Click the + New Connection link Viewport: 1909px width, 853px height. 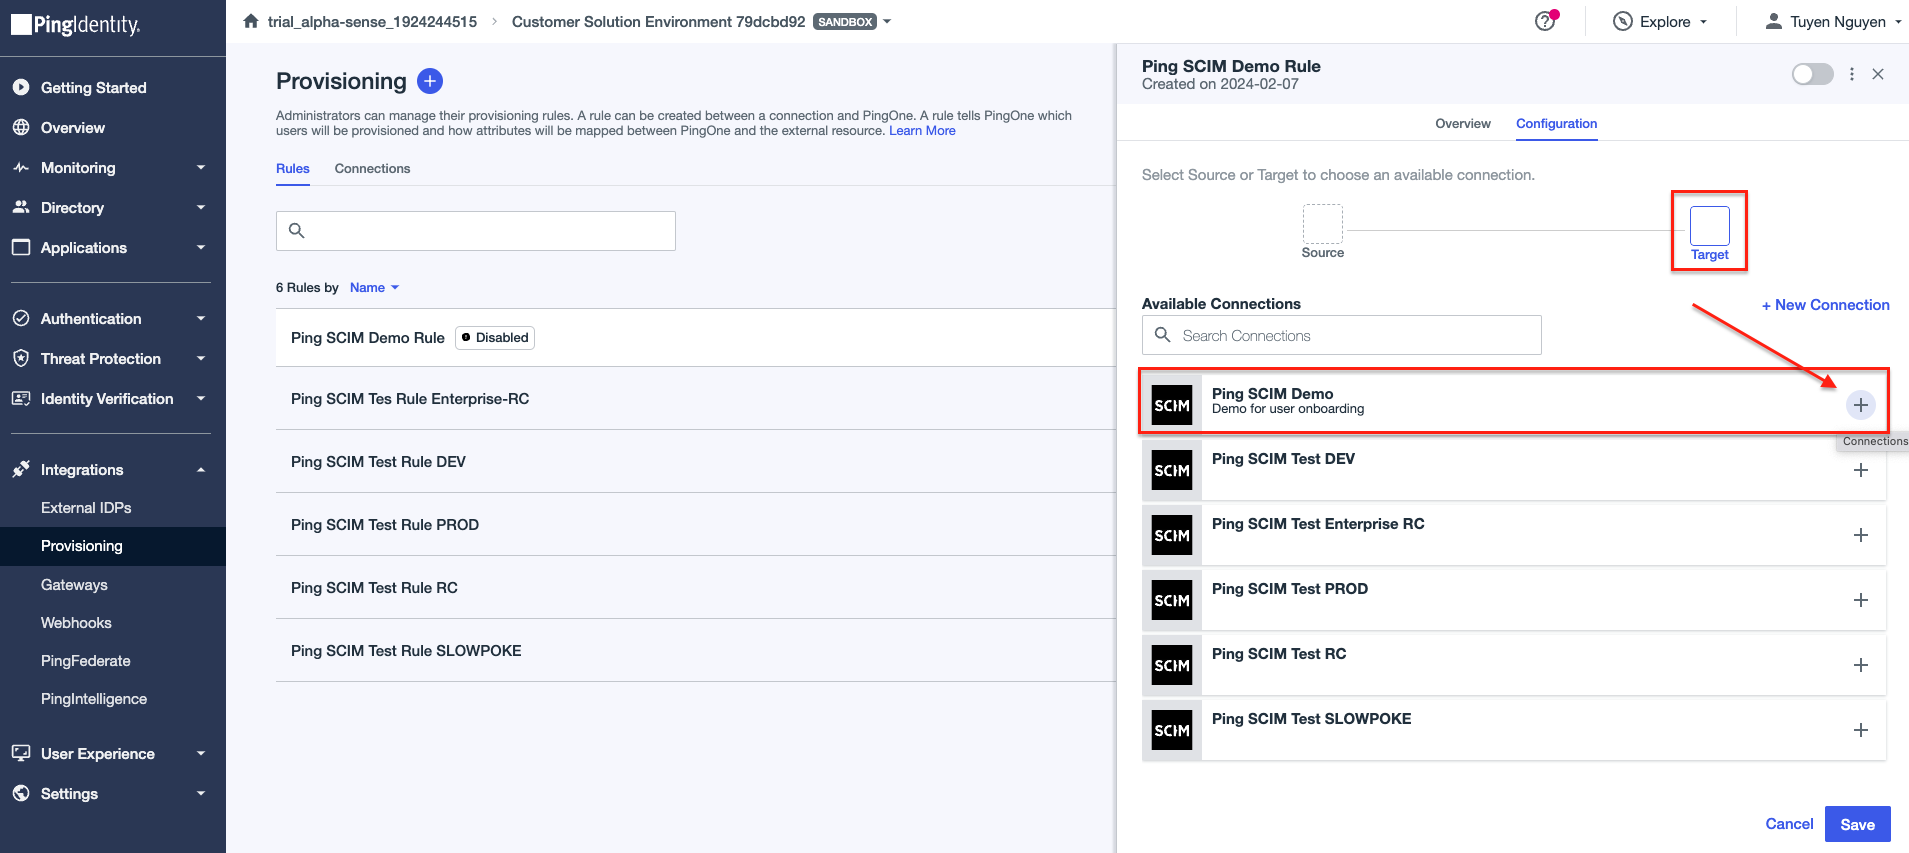click(x=1825, y=305)
